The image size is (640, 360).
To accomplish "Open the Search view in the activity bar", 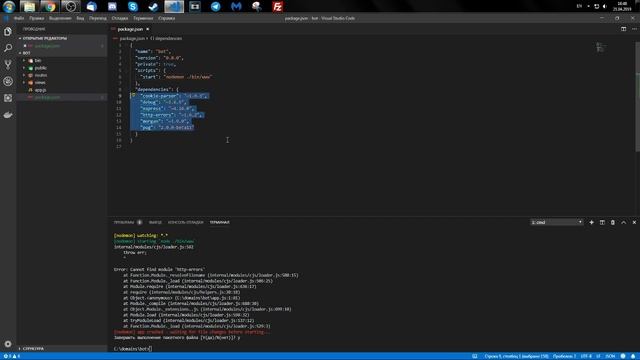I will pos(8,48).
